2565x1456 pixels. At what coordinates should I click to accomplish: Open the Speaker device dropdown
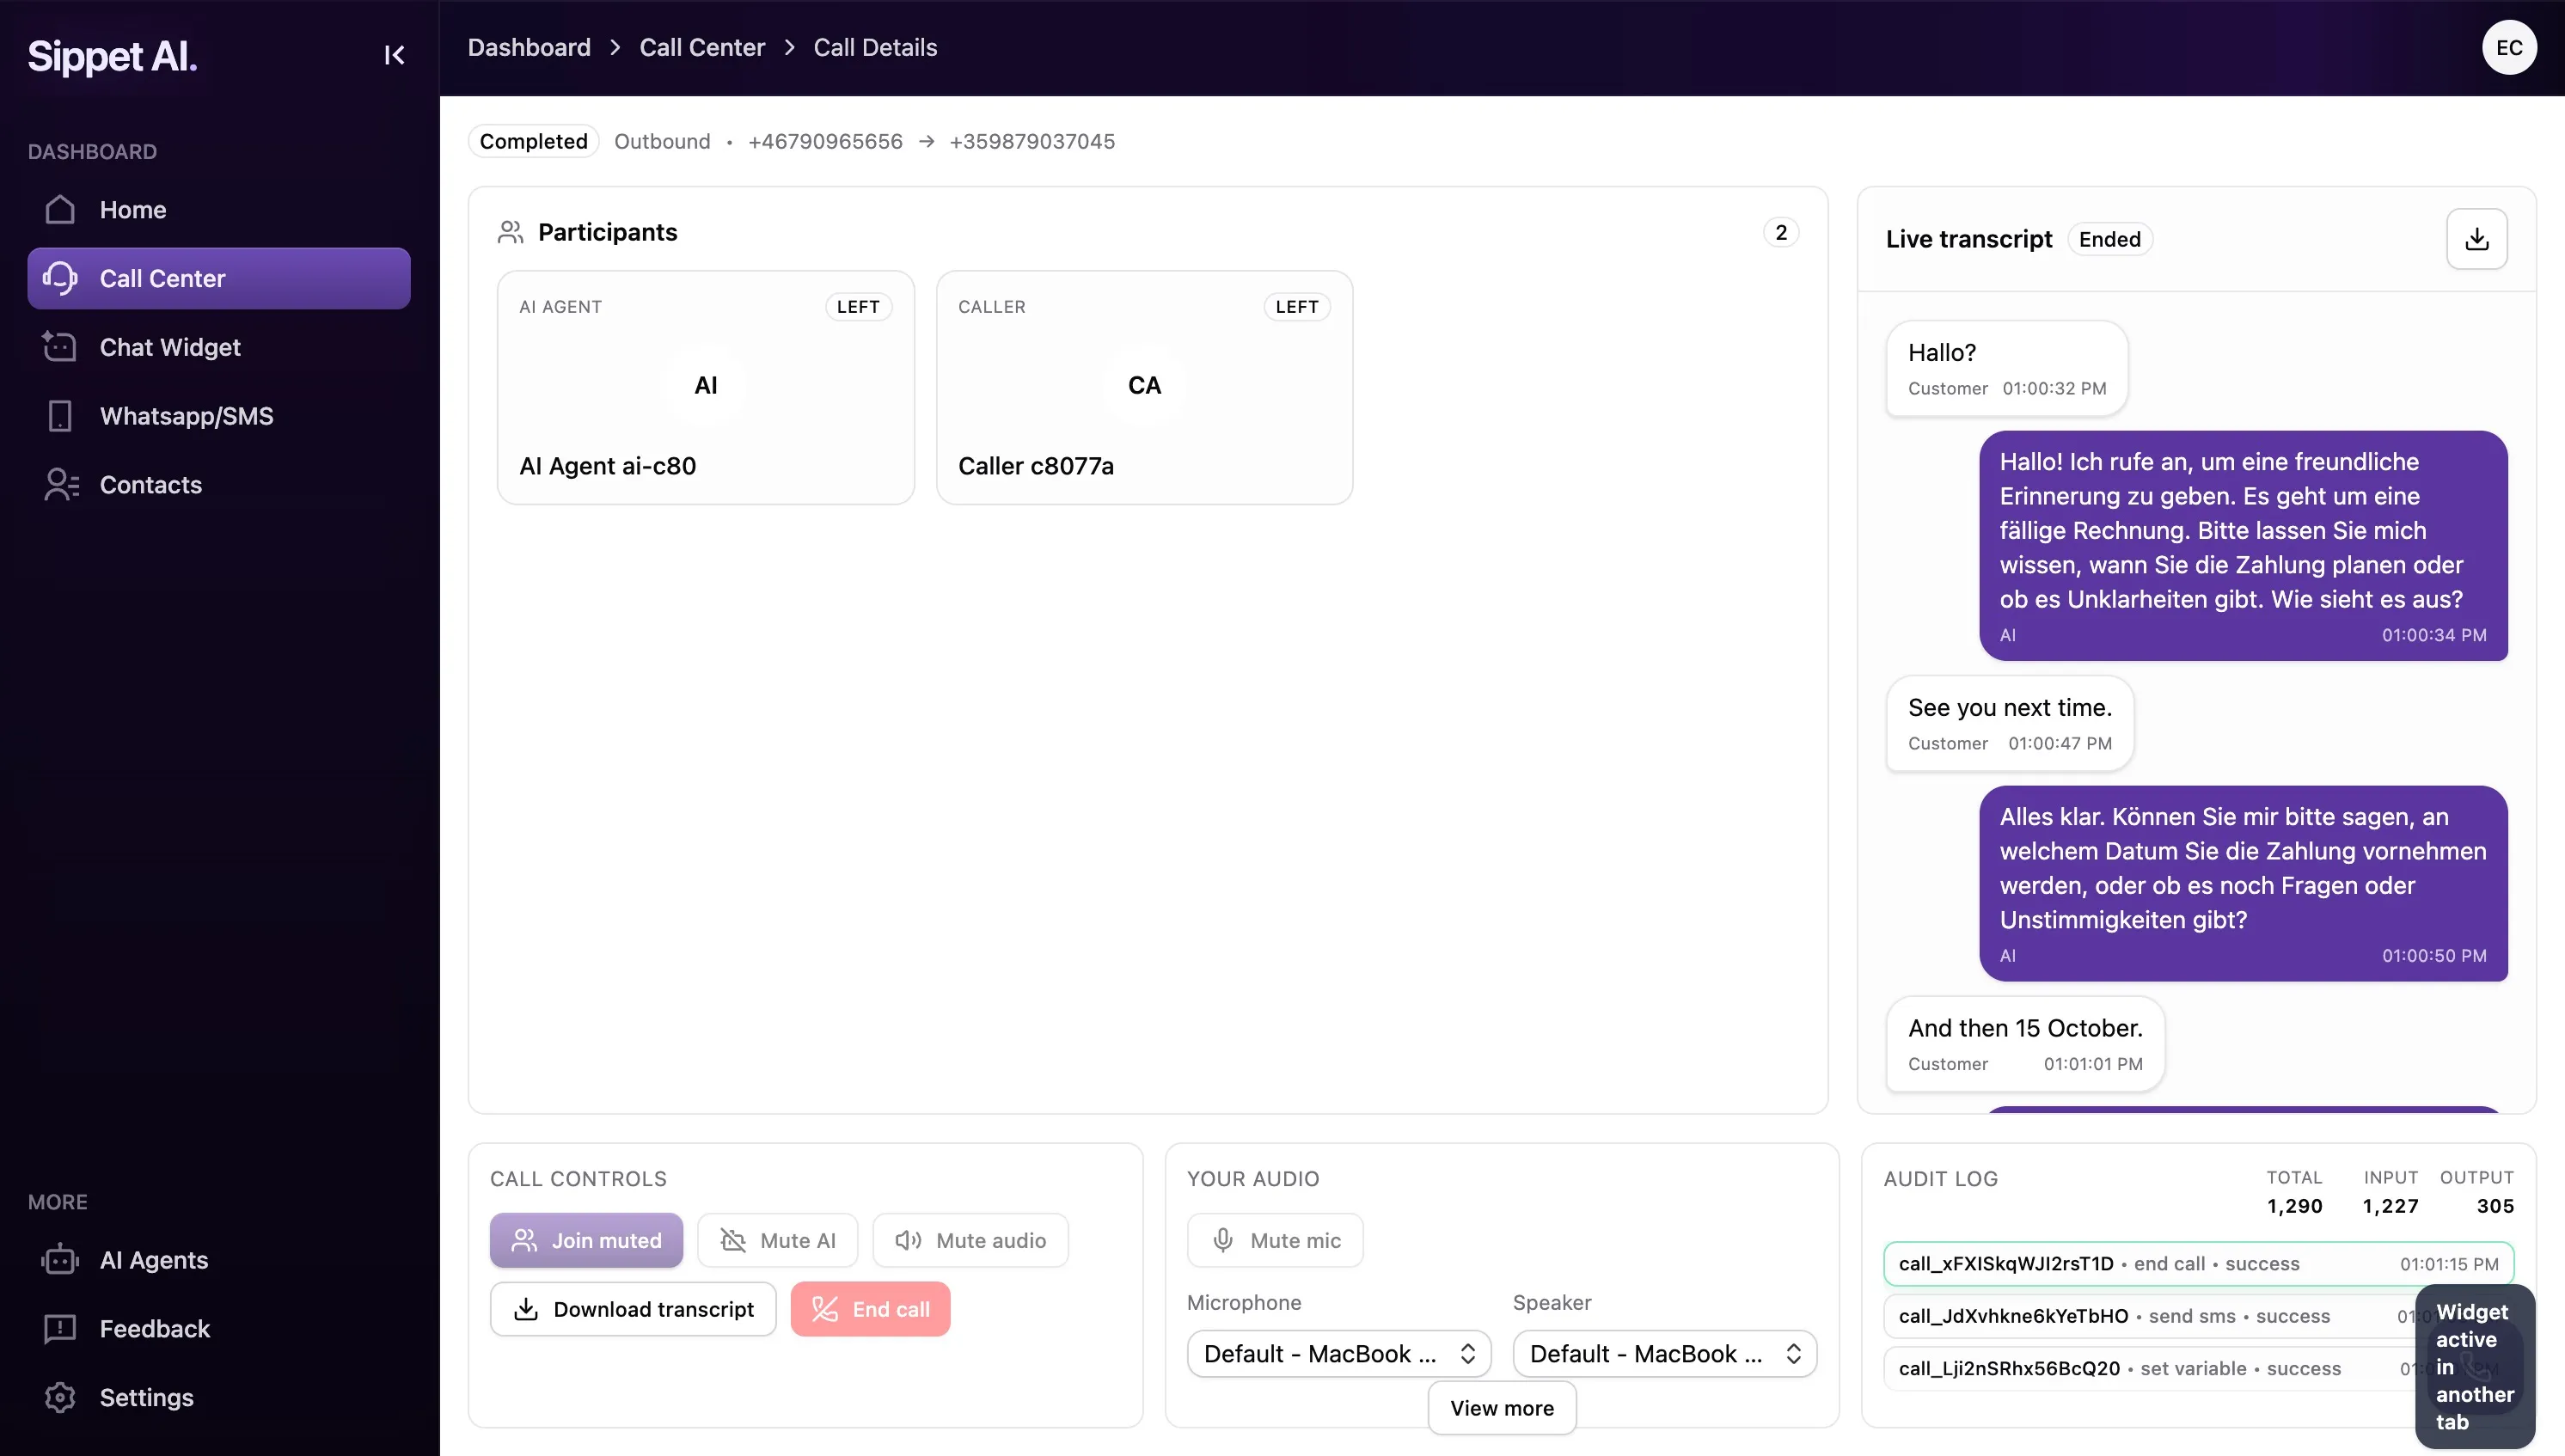[1663, 1353]
